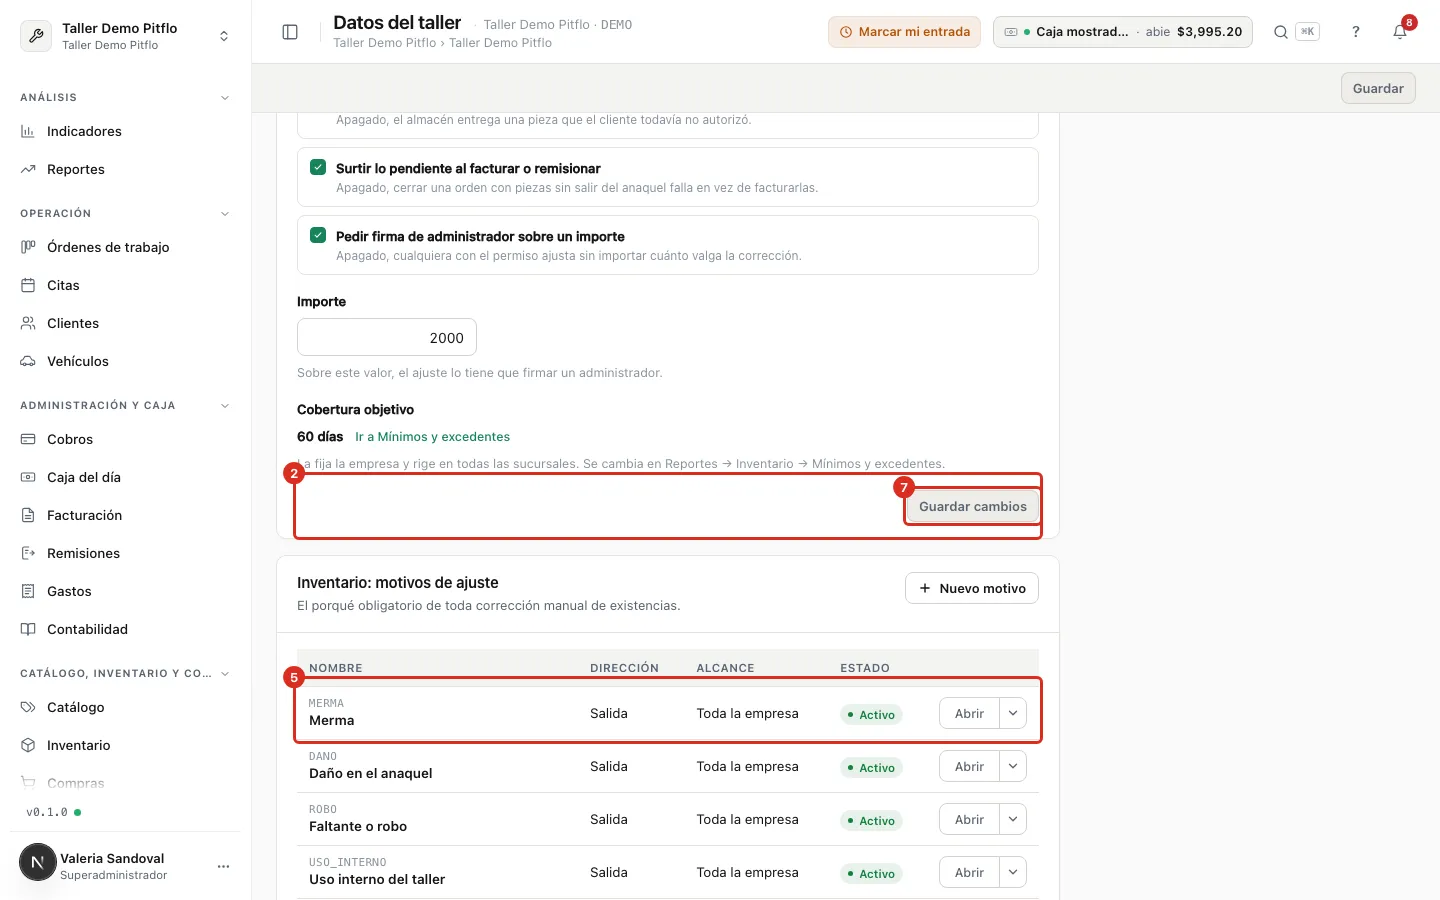Click the Reportes trend icon

coord(28,169)
